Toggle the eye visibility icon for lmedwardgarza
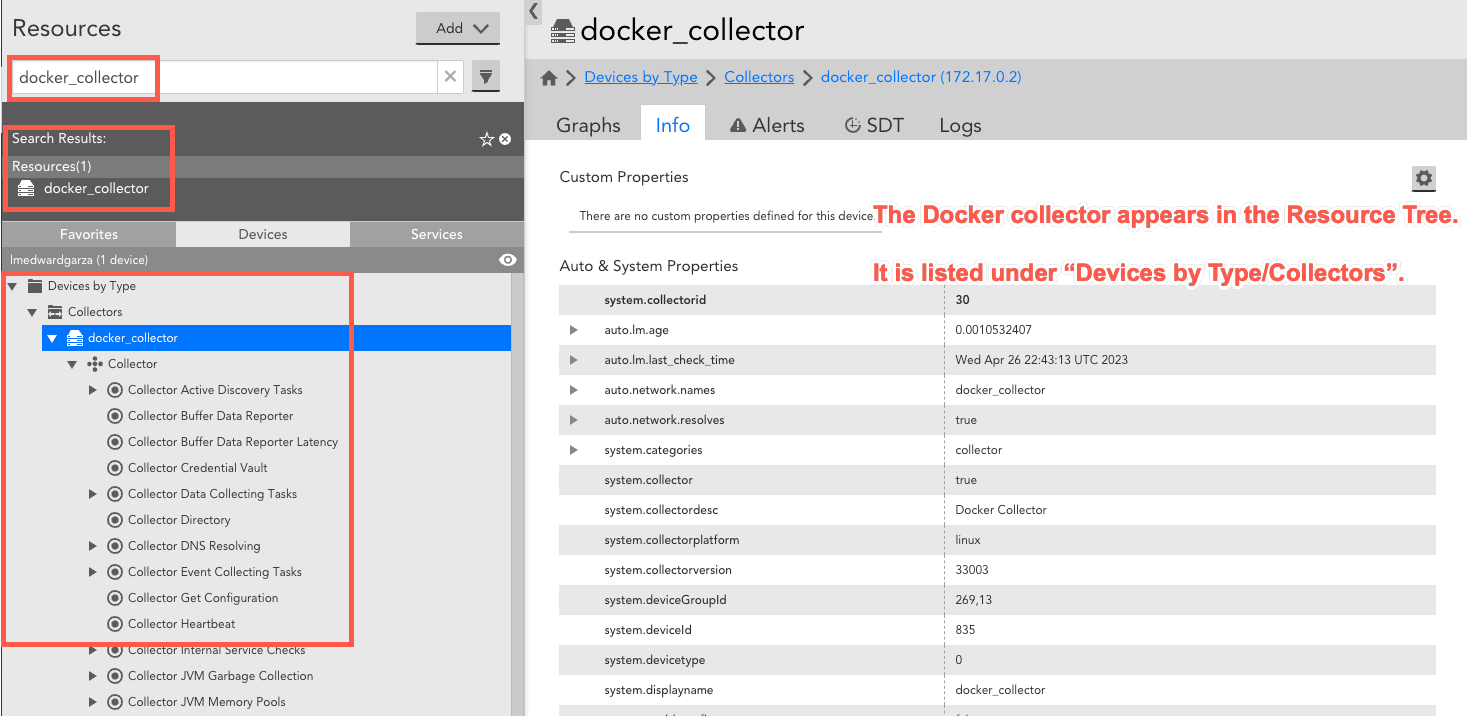This screenshot has width=1467, height=716. click(x=508, y=260)
